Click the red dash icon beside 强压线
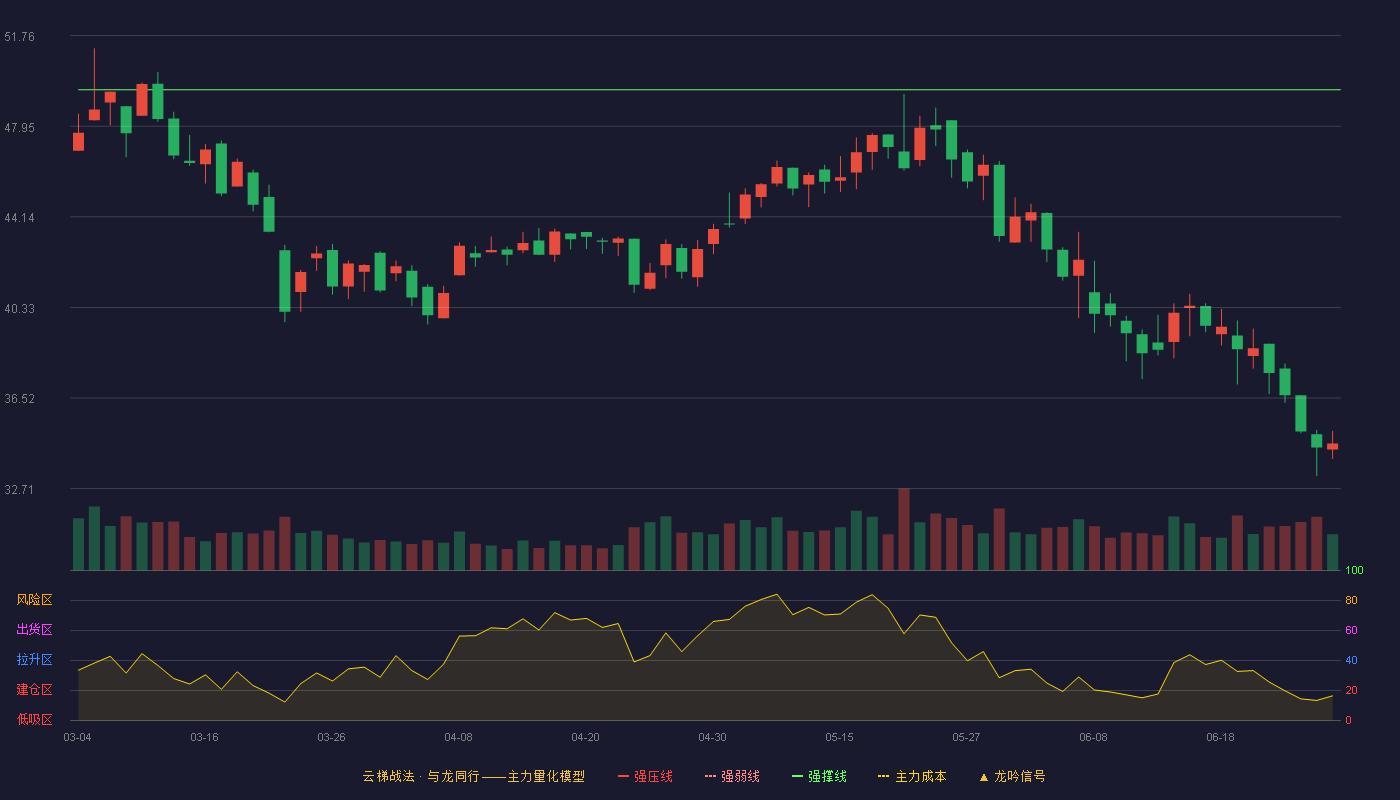 coord(623,776)
